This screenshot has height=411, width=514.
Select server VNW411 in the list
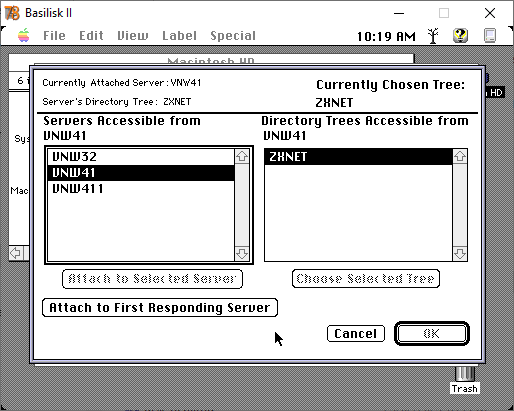point(141,189)
